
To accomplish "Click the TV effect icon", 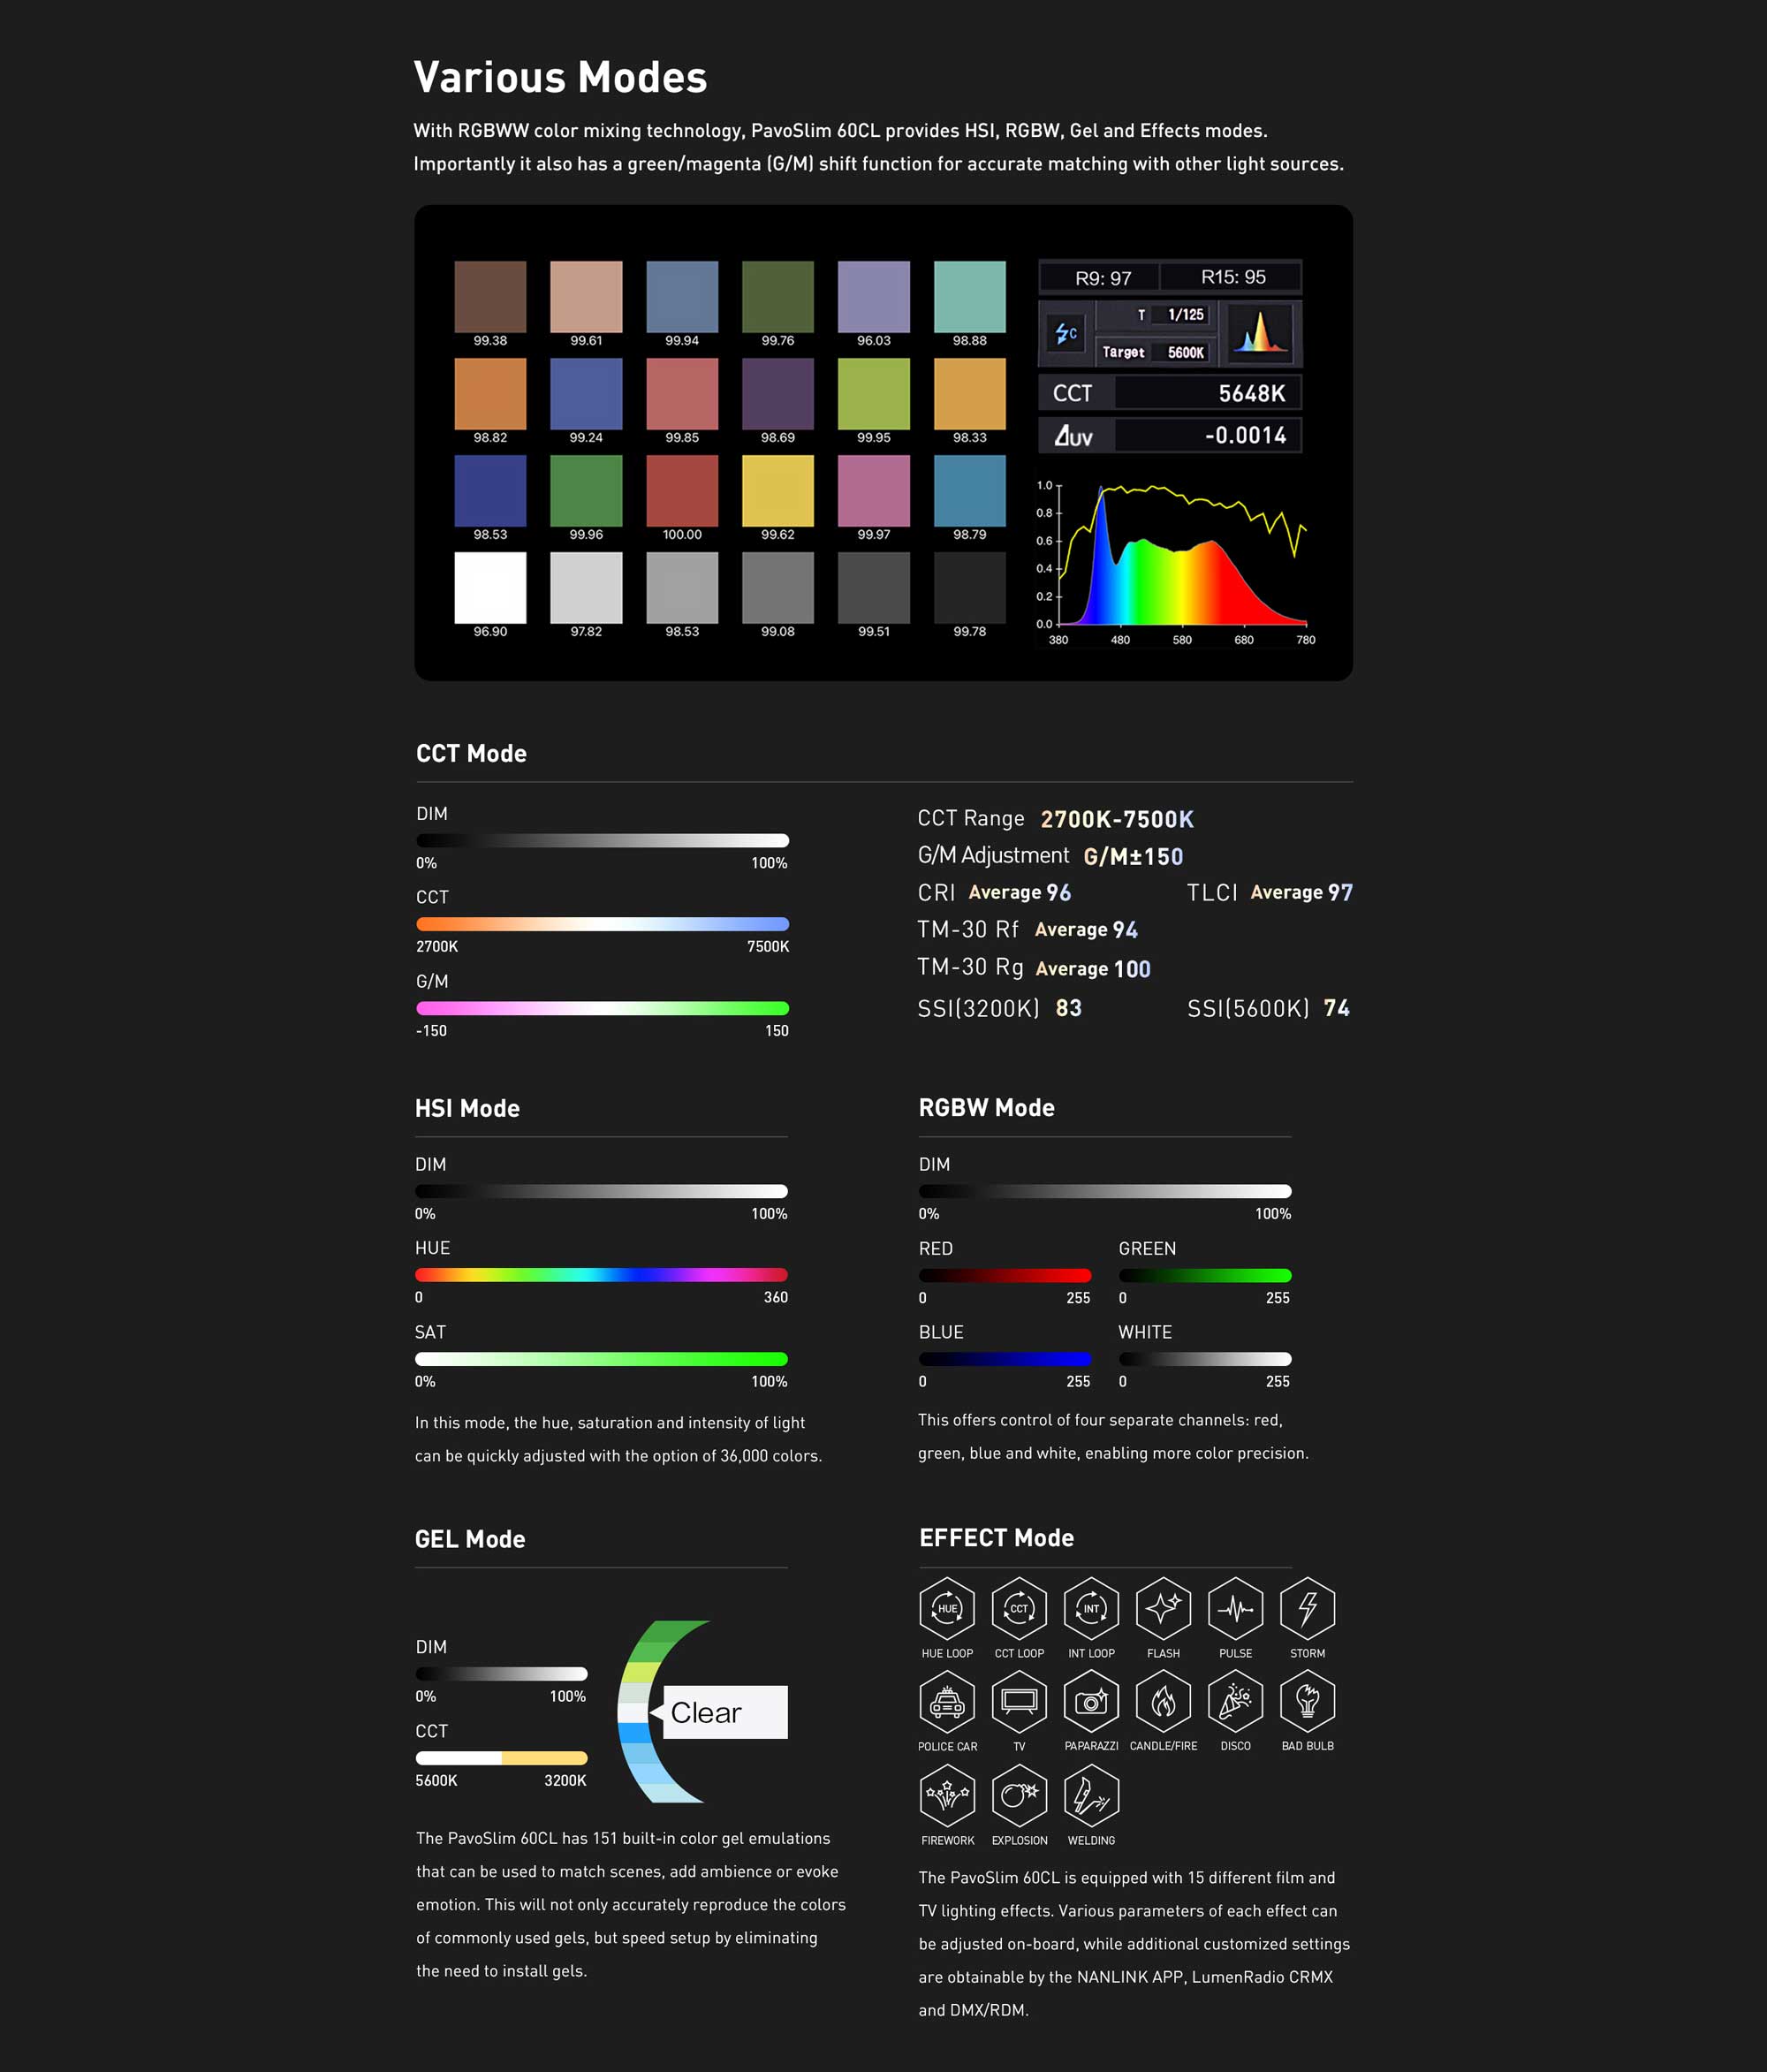I will point(1019,1701).
